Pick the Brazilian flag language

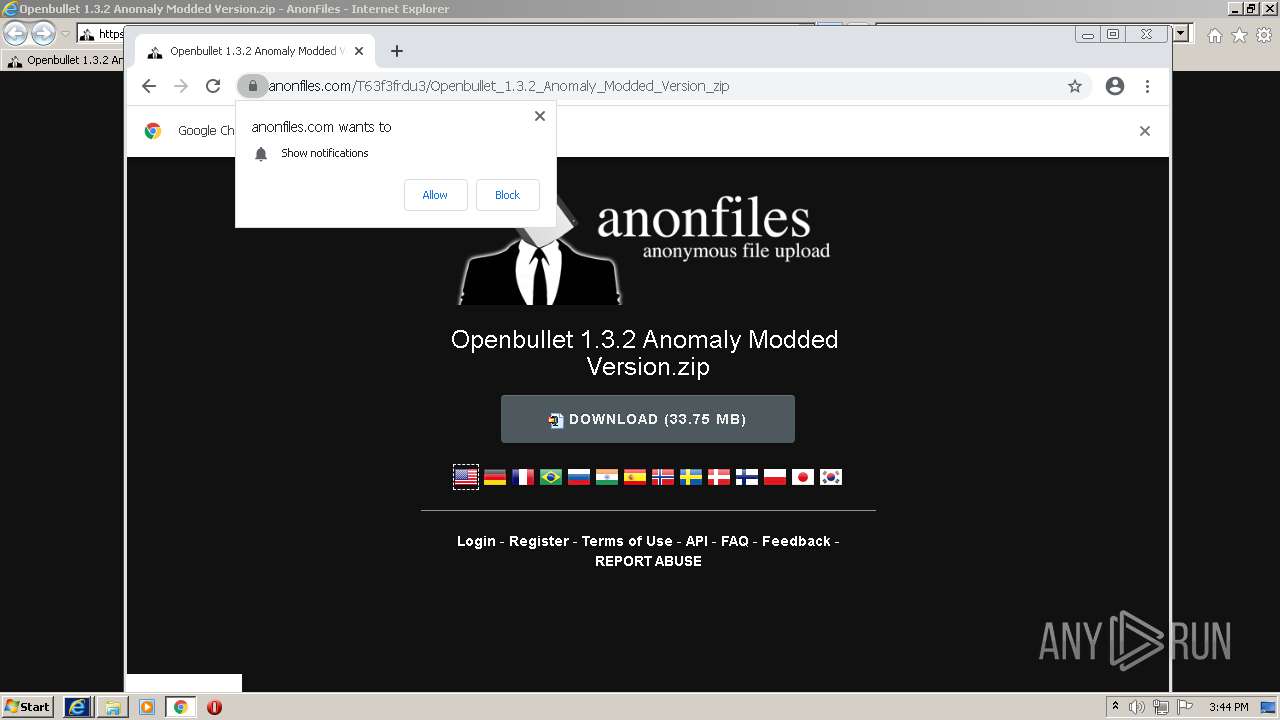pyautogui.click(x=550, y=477)
